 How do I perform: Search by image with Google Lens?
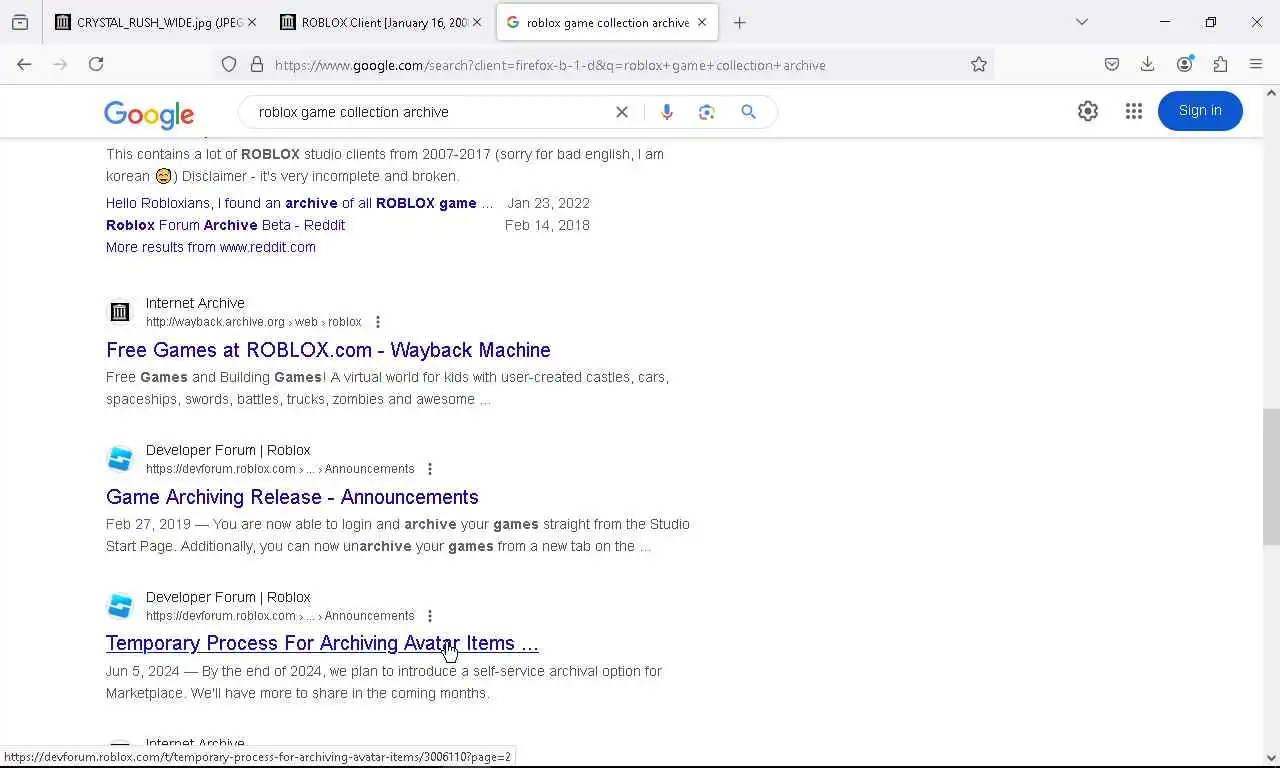coord(707,112)
